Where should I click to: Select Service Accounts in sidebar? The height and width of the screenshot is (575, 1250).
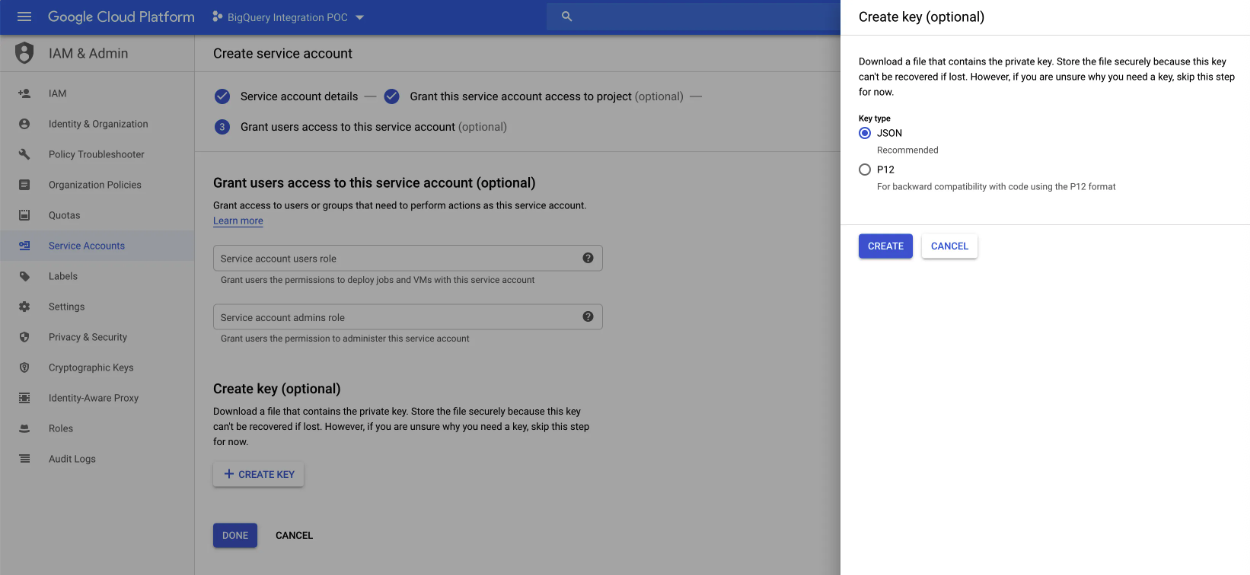click(x=97, y=246)
